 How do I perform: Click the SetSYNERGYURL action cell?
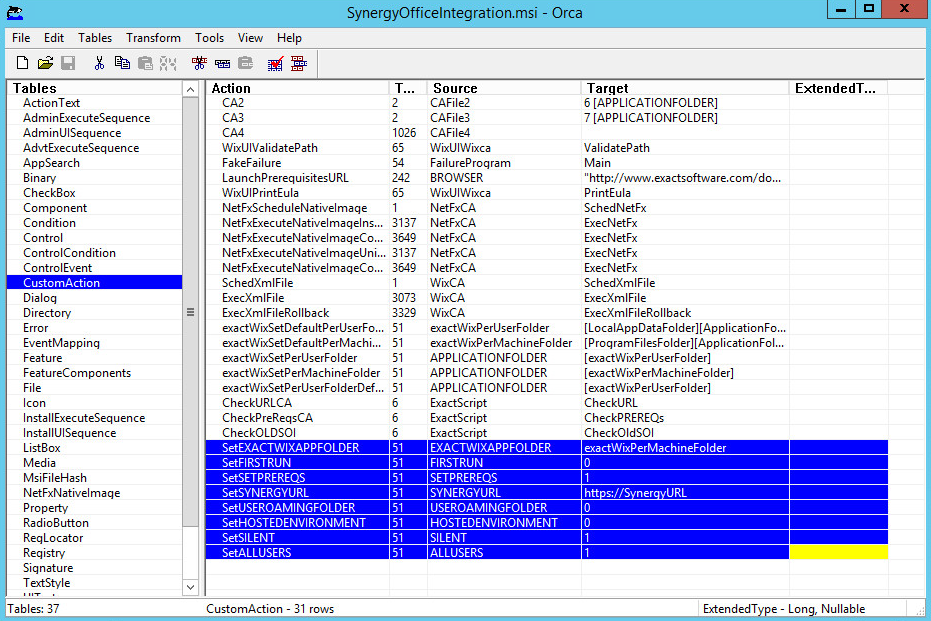[297, 493]
